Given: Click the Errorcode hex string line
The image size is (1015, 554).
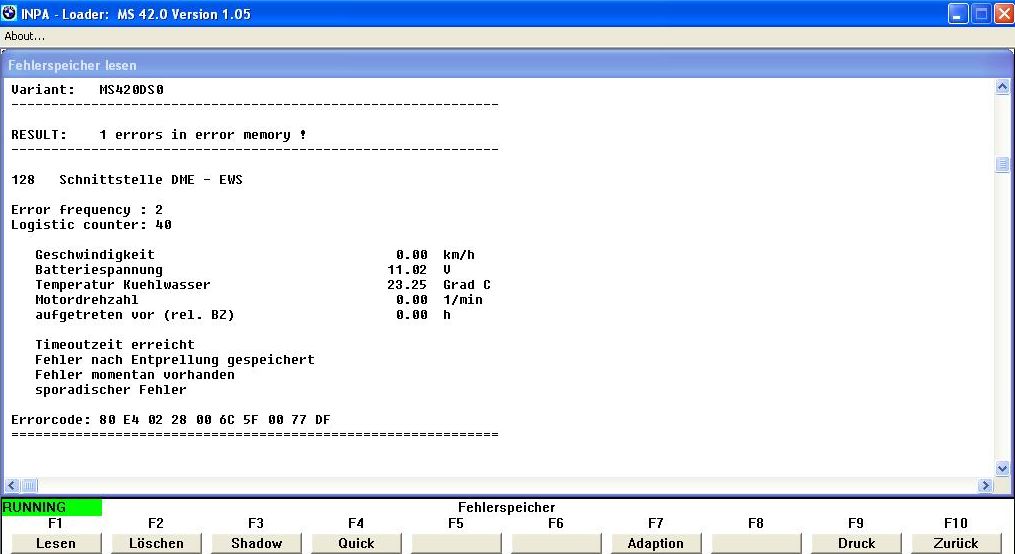Looking at the screenshot, I should [171, 420].
